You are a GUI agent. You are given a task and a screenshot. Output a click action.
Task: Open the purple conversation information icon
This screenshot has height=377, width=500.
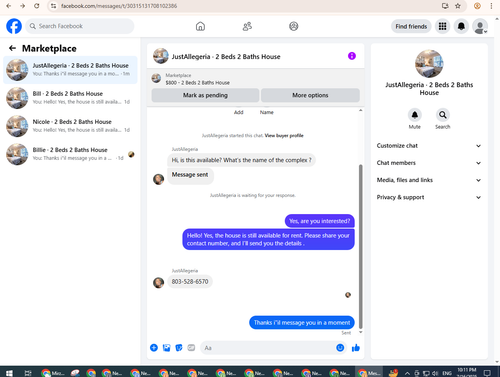pos(352,56)
